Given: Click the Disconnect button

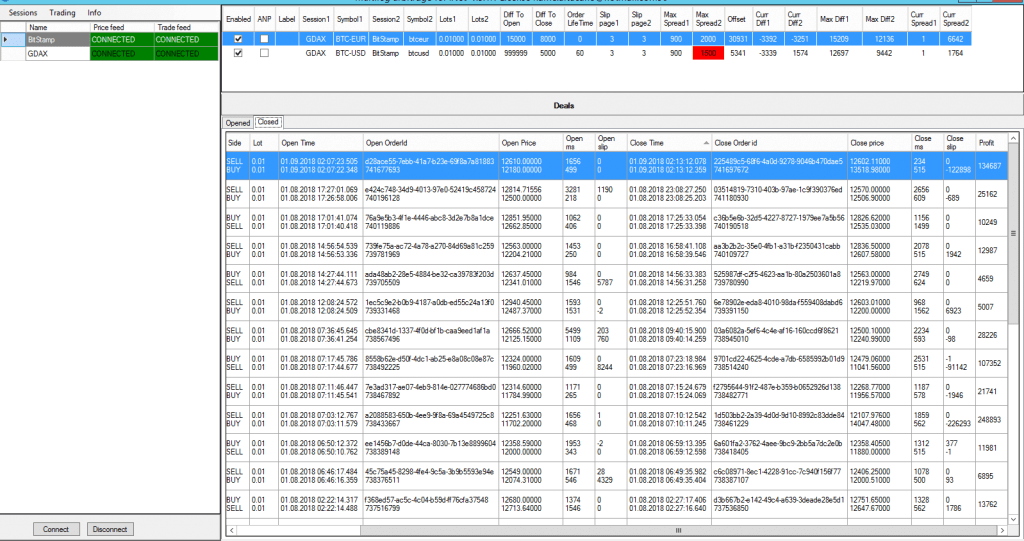Looking at the screenshot, I should [x=110, y=529].
